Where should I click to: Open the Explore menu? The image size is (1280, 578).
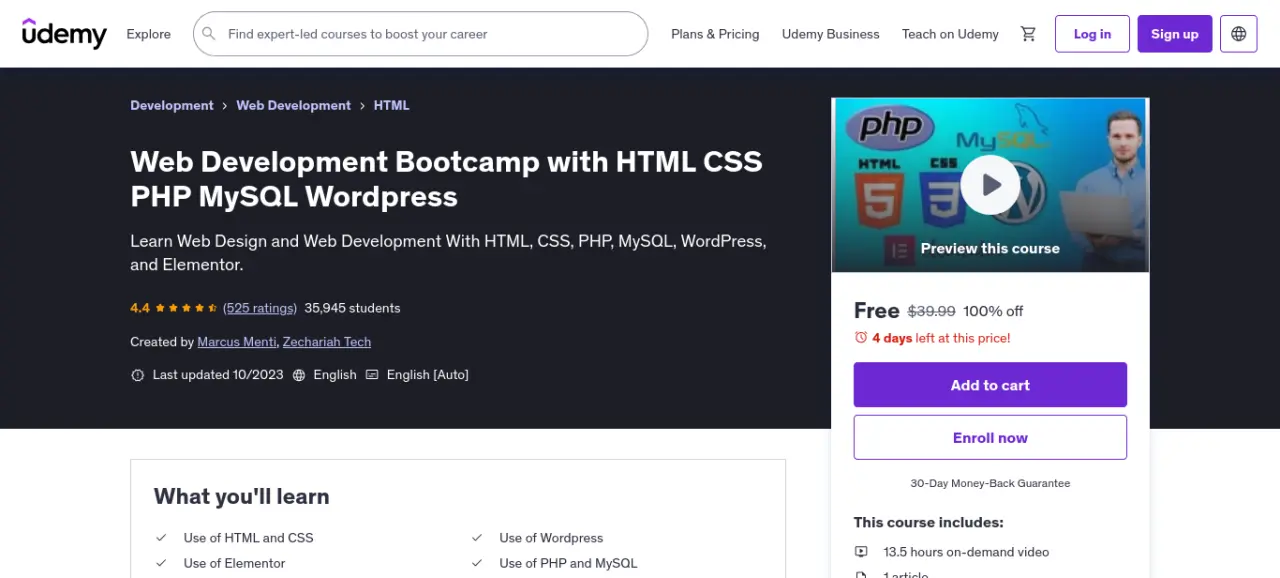click(148, 34)
